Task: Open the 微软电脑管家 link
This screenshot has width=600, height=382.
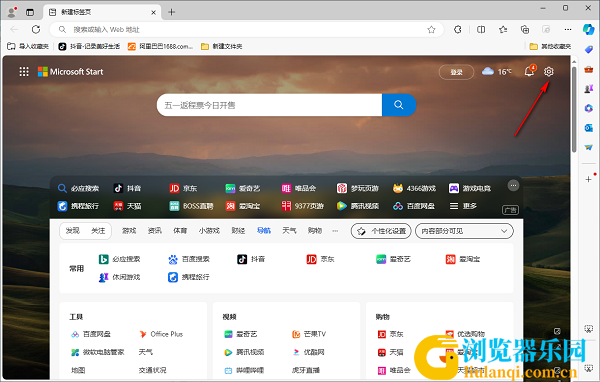Action: point(98,352)
